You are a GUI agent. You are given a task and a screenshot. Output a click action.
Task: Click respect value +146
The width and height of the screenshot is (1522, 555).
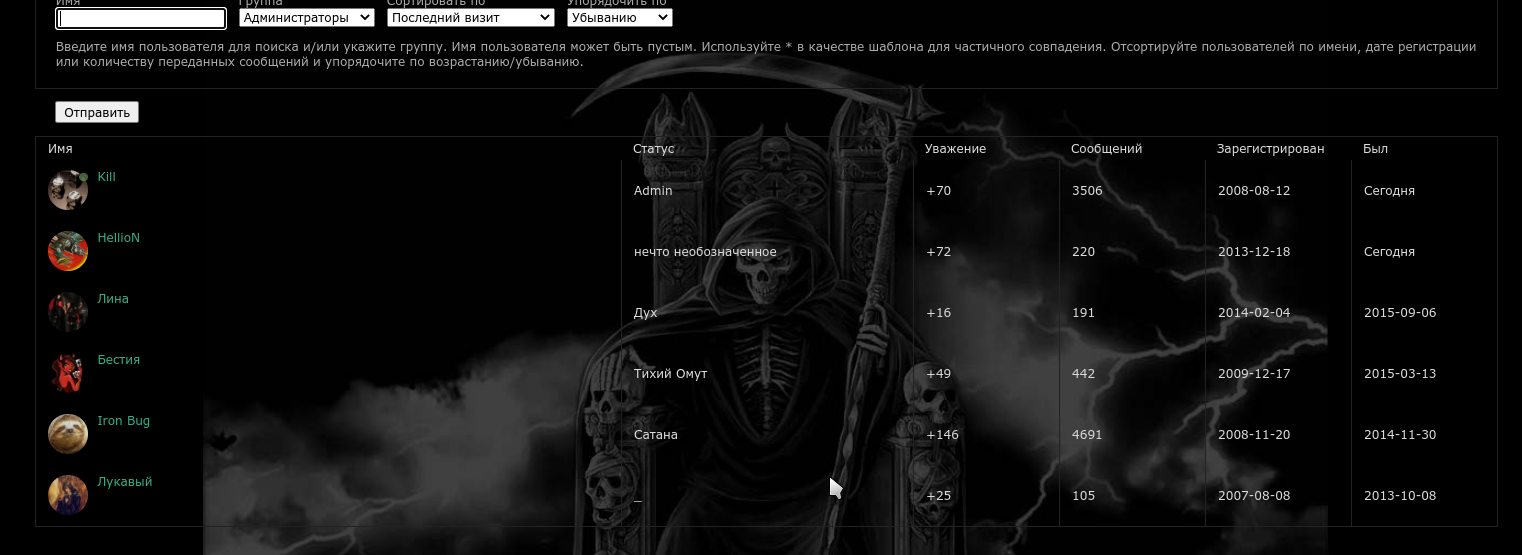tap(943, 435)
